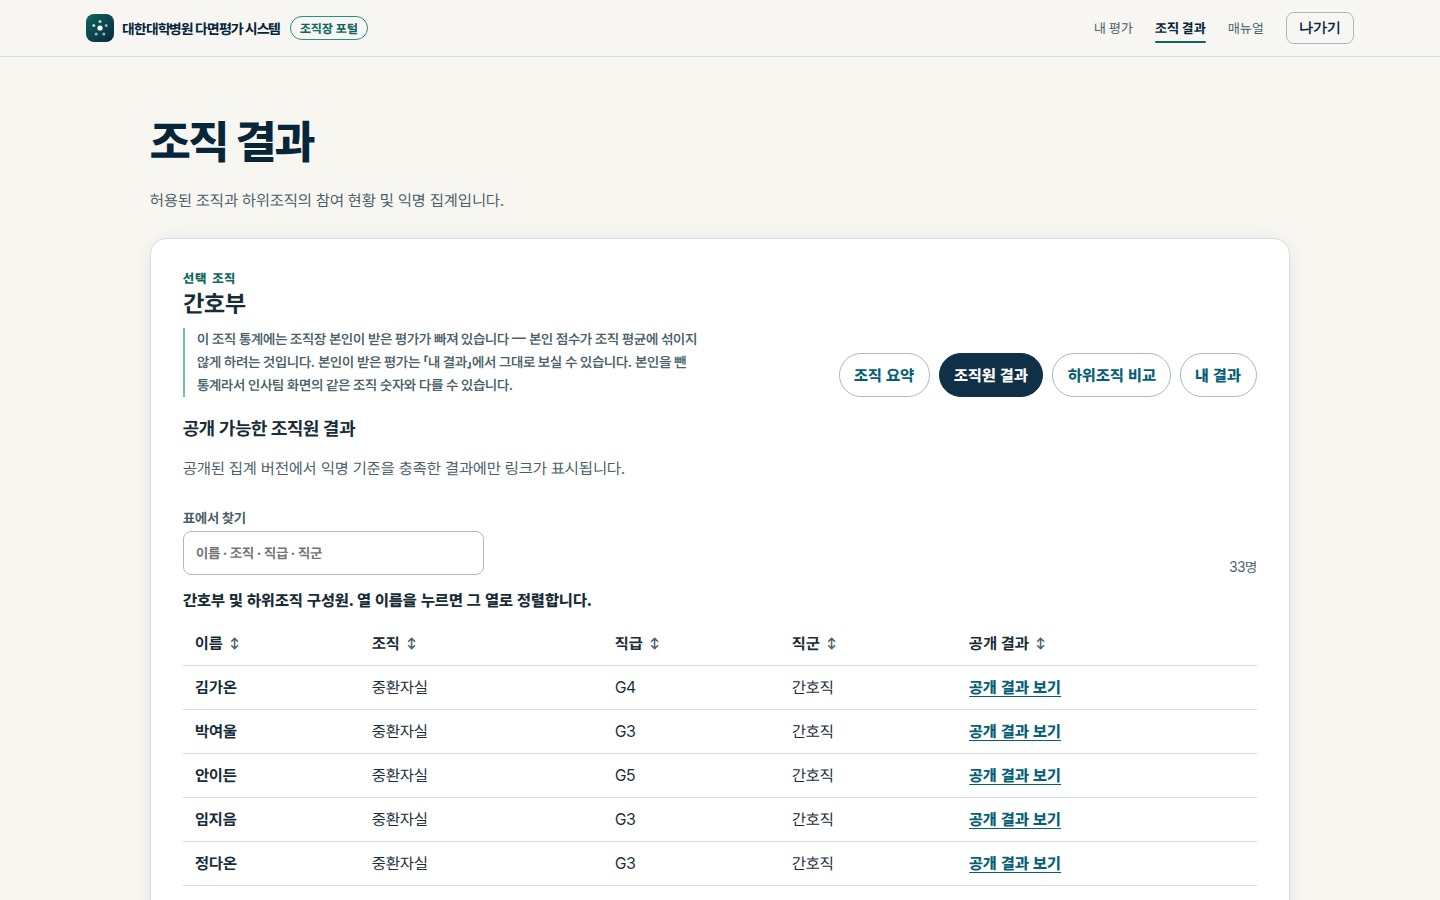Click the 조직장 포털 badge
Screen dimensions: 1440x900
pyautogui.click(x=329, y=28)
